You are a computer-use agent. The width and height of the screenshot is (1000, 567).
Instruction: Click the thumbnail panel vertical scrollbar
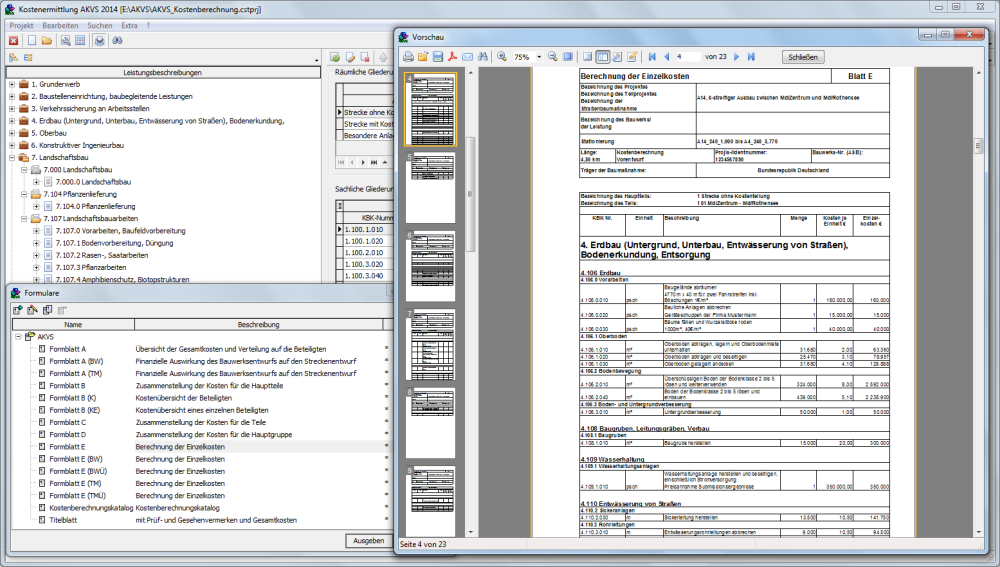pos(471,195)
